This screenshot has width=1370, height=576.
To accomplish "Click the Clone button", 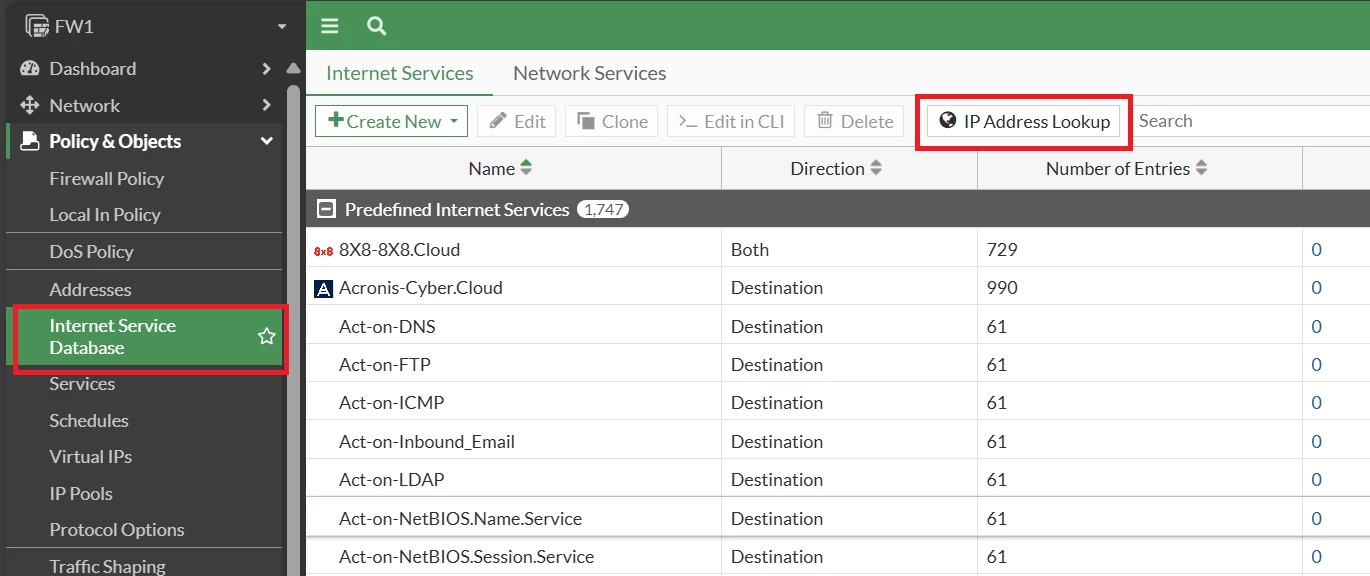I will [612, 121].
